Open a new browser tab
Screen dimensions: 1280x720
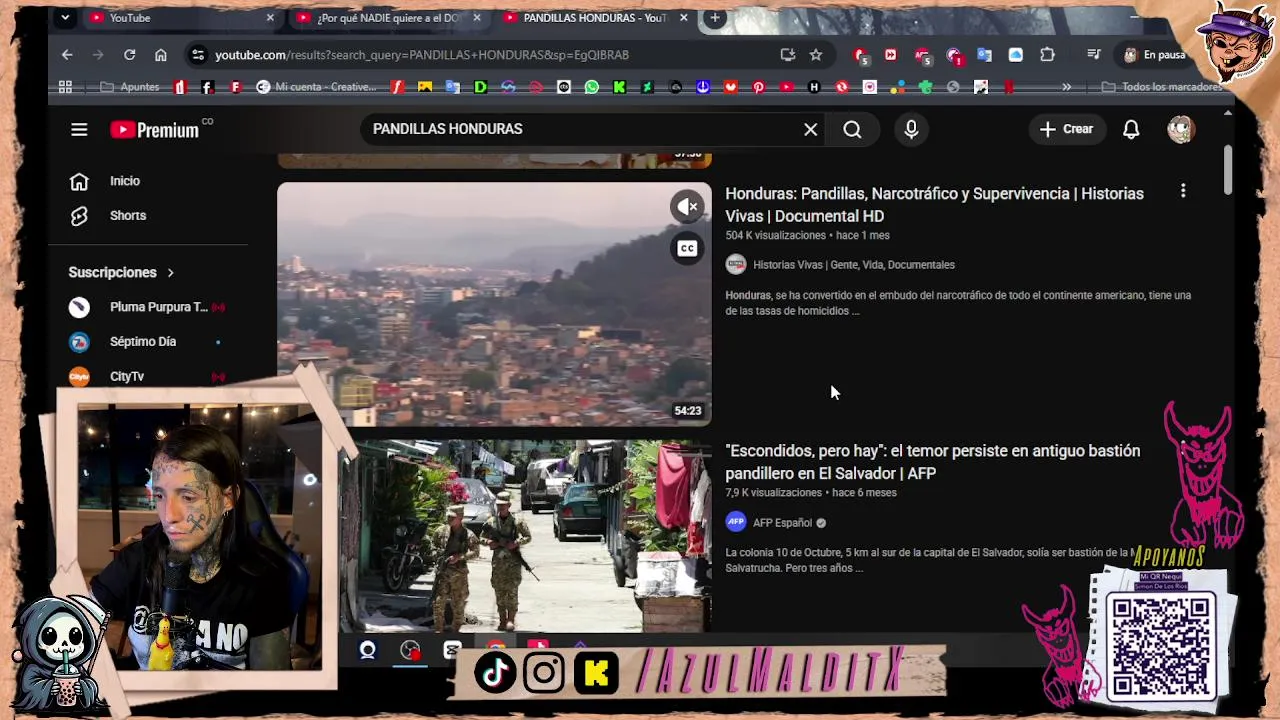pyautogui.click(x=714, y=18)
